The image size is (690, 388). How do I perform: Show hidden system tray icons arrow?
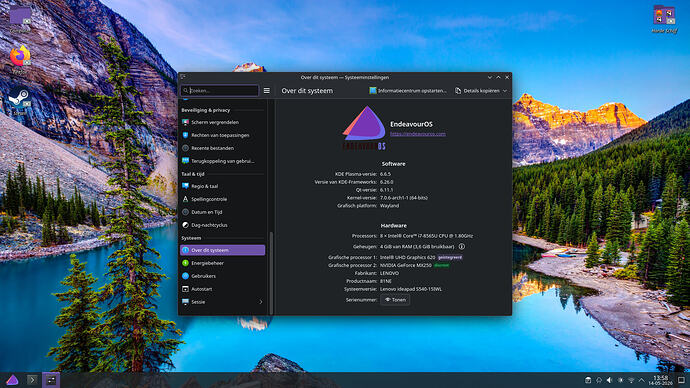(641, 380)
